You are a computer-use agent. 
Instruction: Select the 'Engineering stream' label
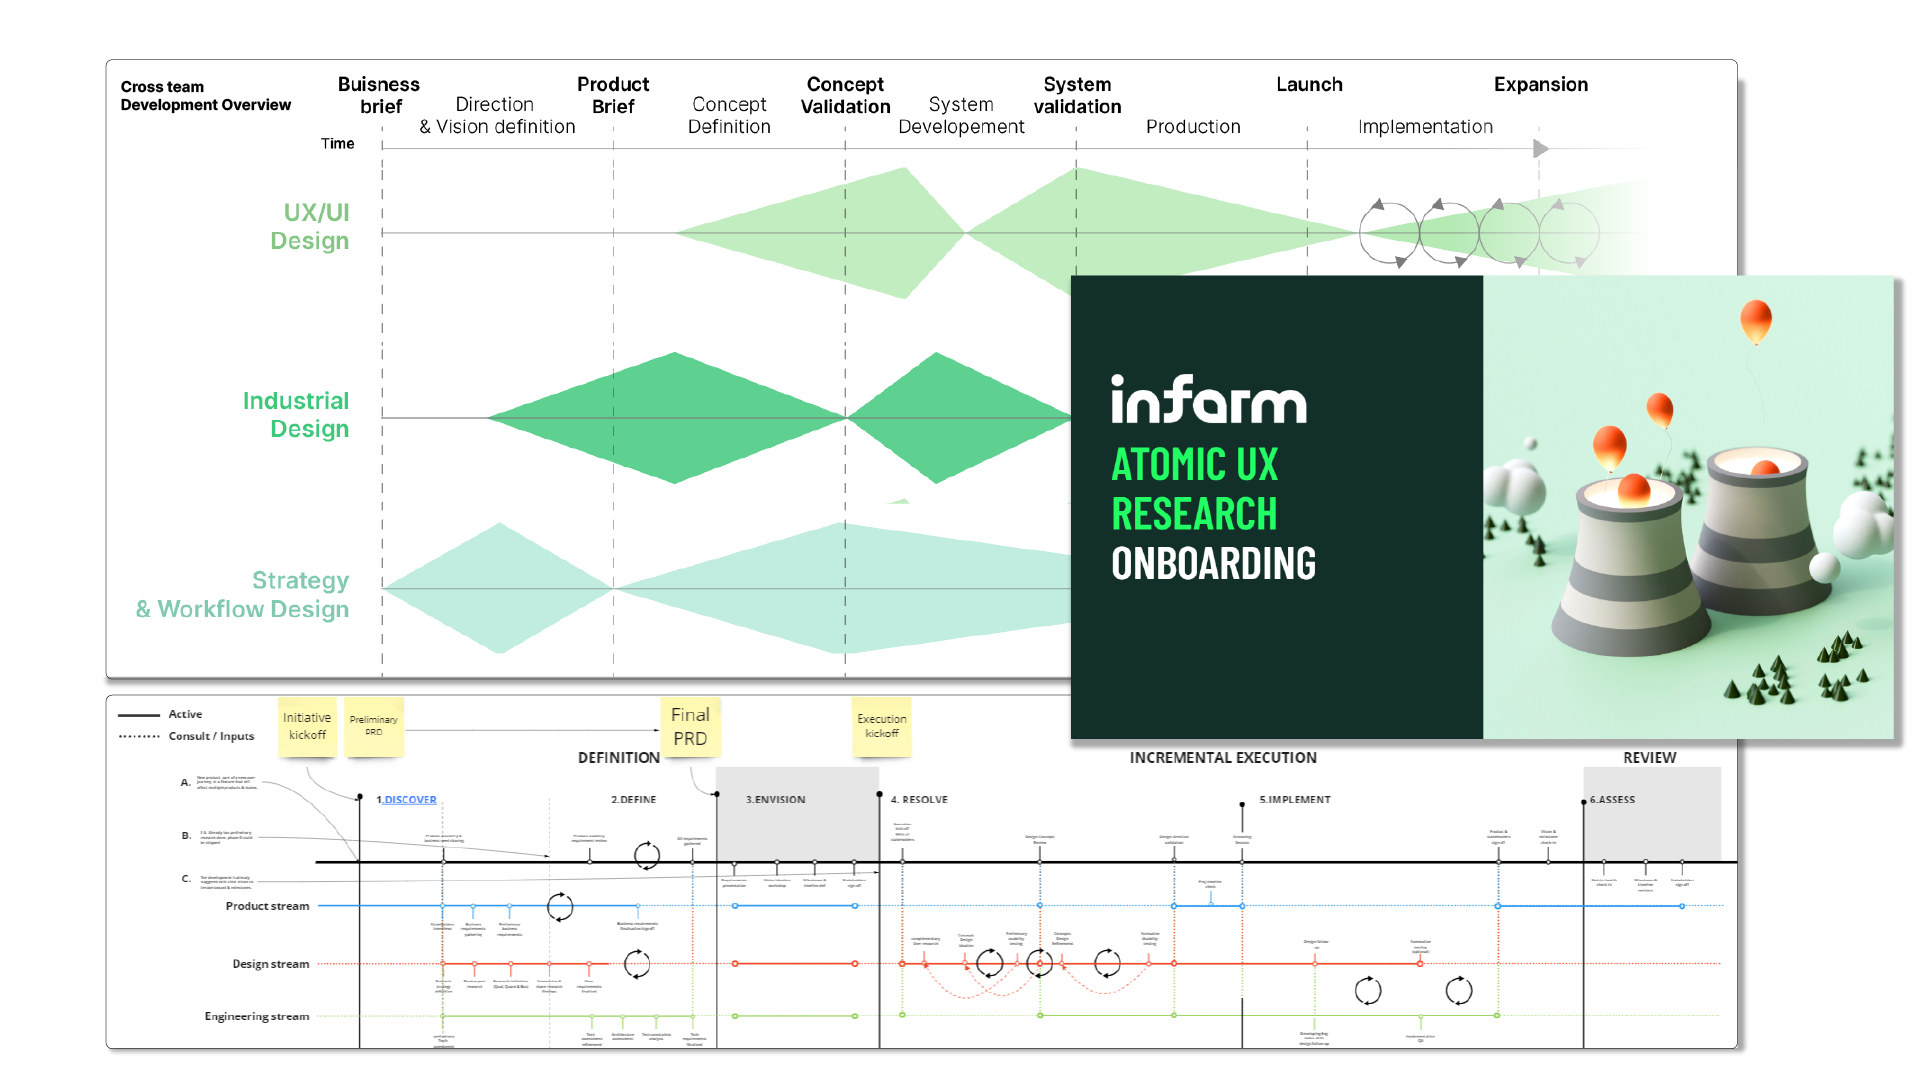click(x=257, y=1017)
